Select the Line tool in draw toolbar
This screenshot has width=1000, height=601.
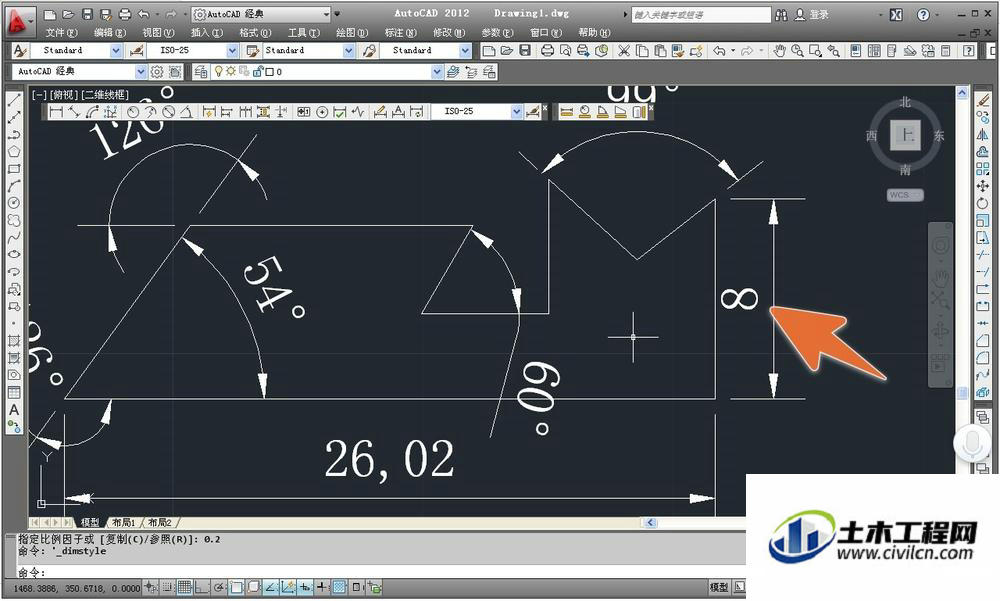(x=13, y=100)
